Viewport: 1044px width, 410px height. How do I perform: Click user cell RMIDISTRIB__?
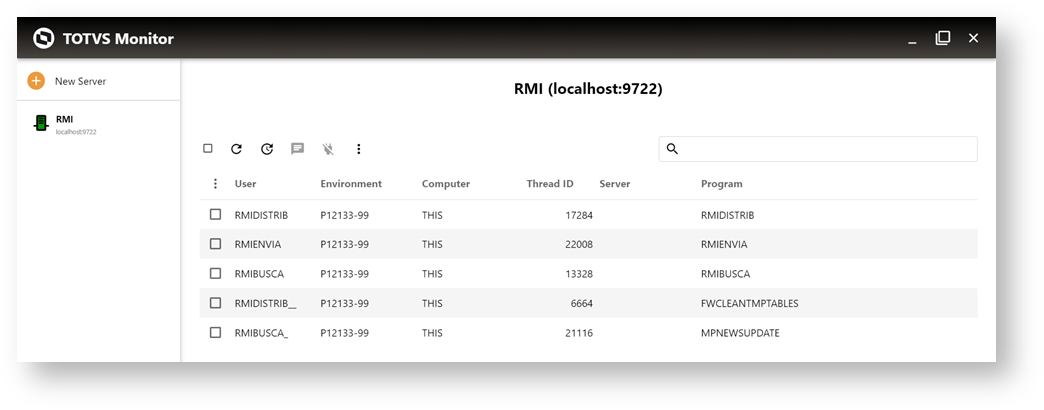tap(265, 304)
